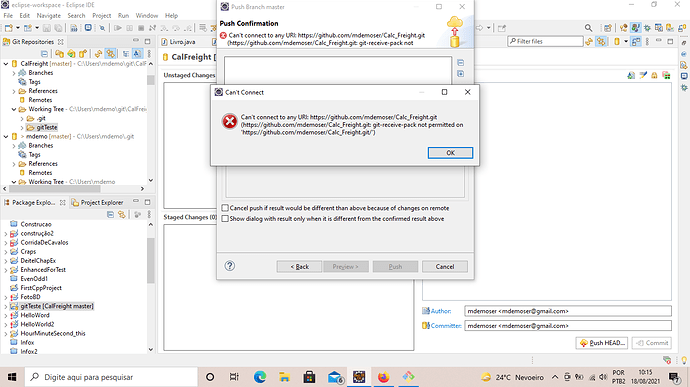Open repository selector dropdown in Git Staging
Screen dimensions: 690x387
click(x=626, y=41)
